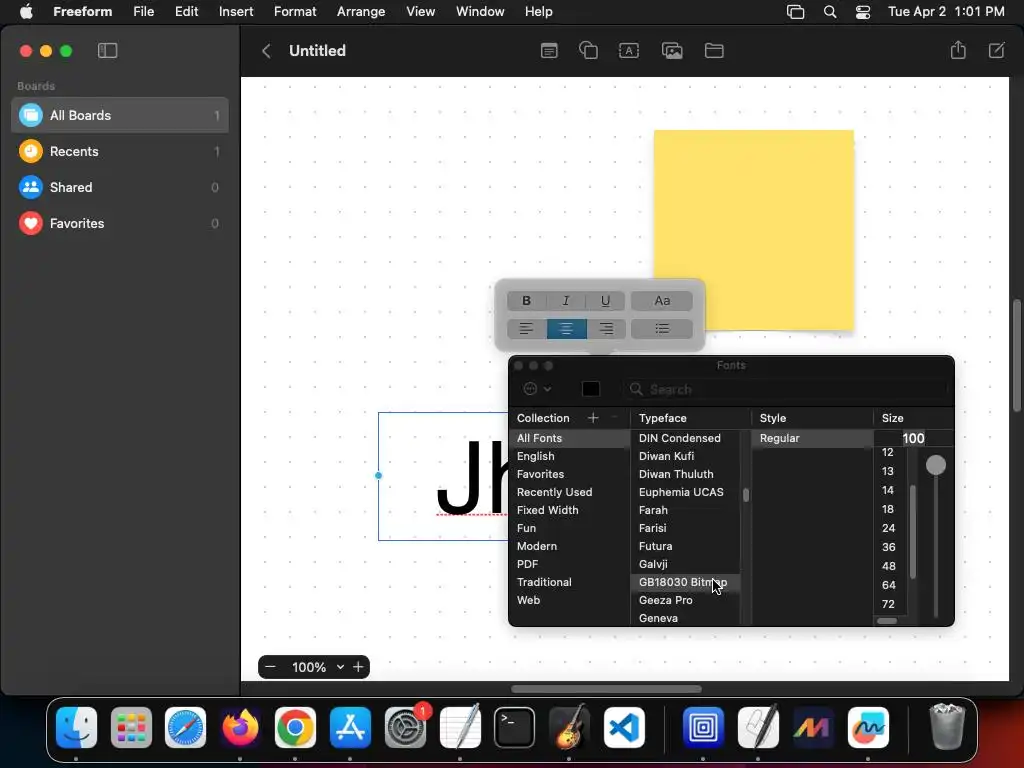Pick font size 36 from the list

(x=888, y=547)
